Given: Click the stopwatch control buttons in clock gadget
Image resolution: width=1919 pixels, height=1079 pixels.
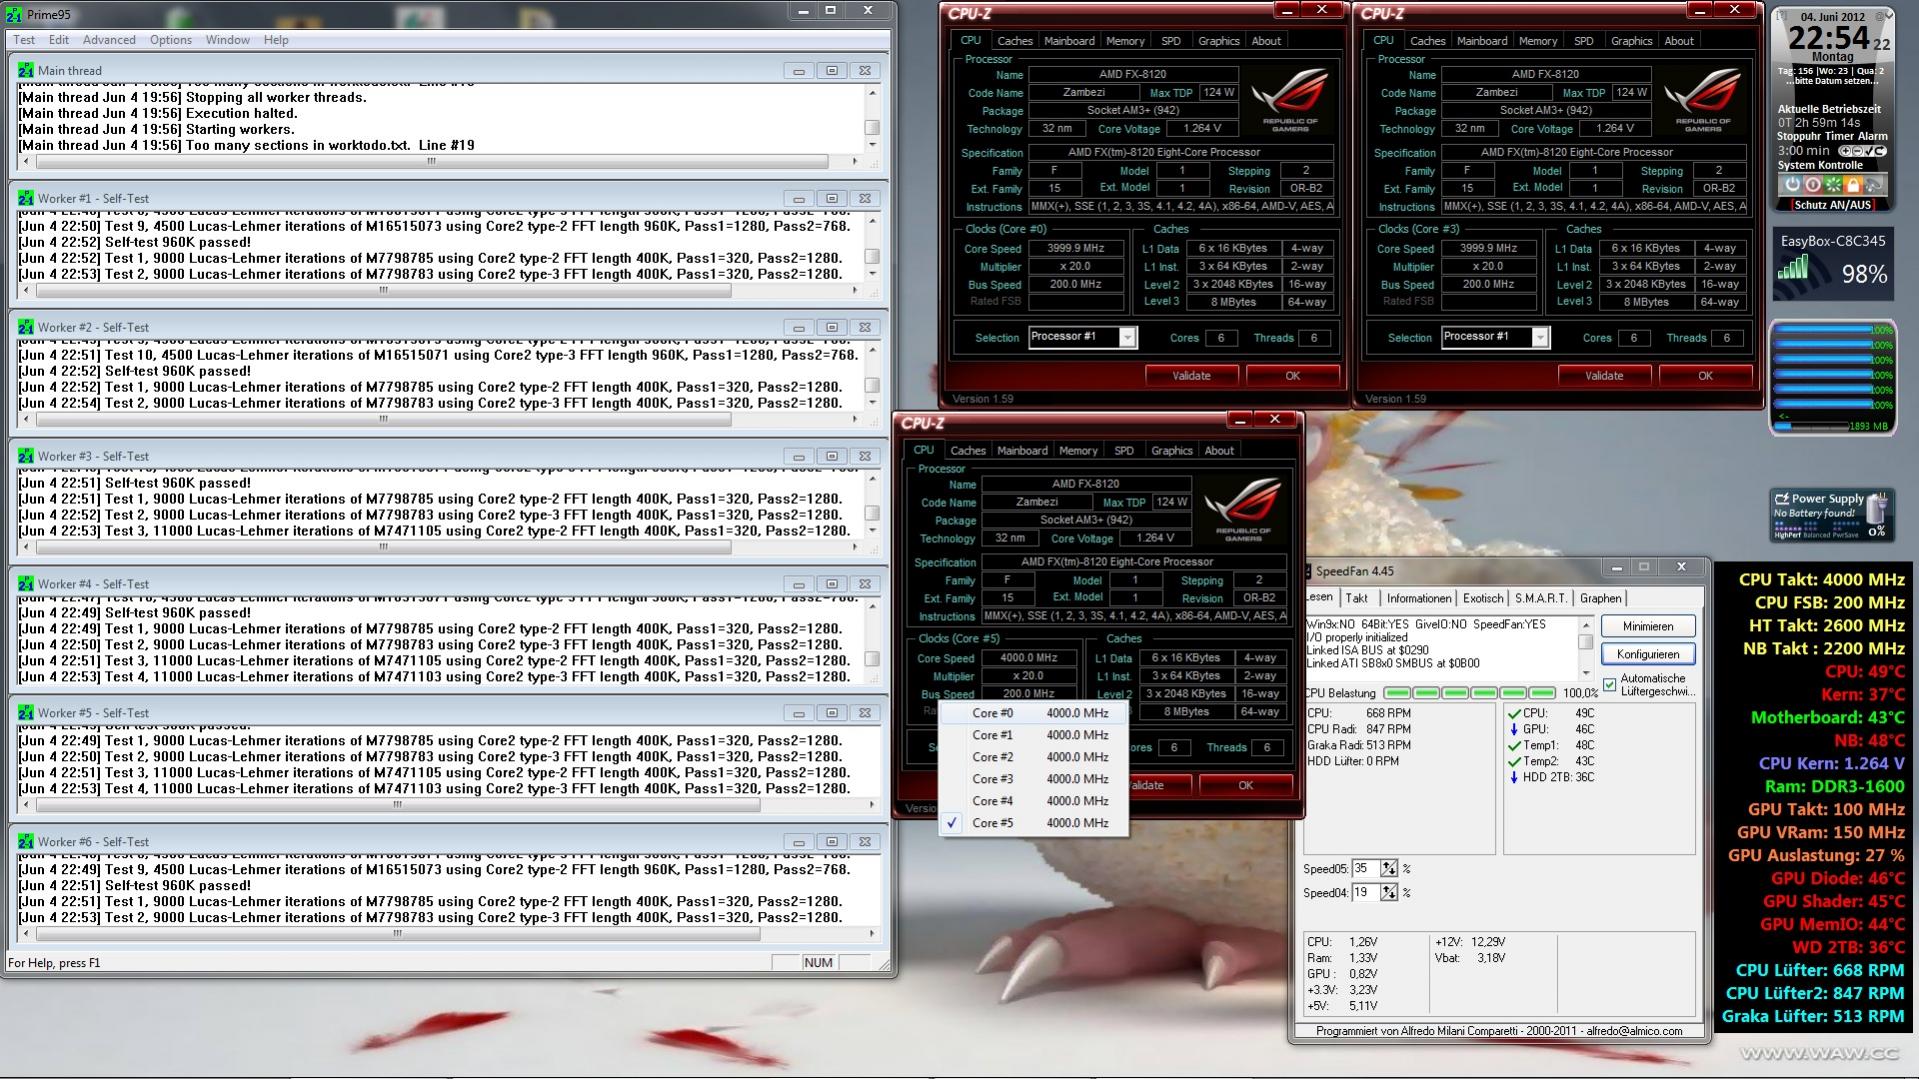Looking at the screenshot, I should tap(1862, 151).
